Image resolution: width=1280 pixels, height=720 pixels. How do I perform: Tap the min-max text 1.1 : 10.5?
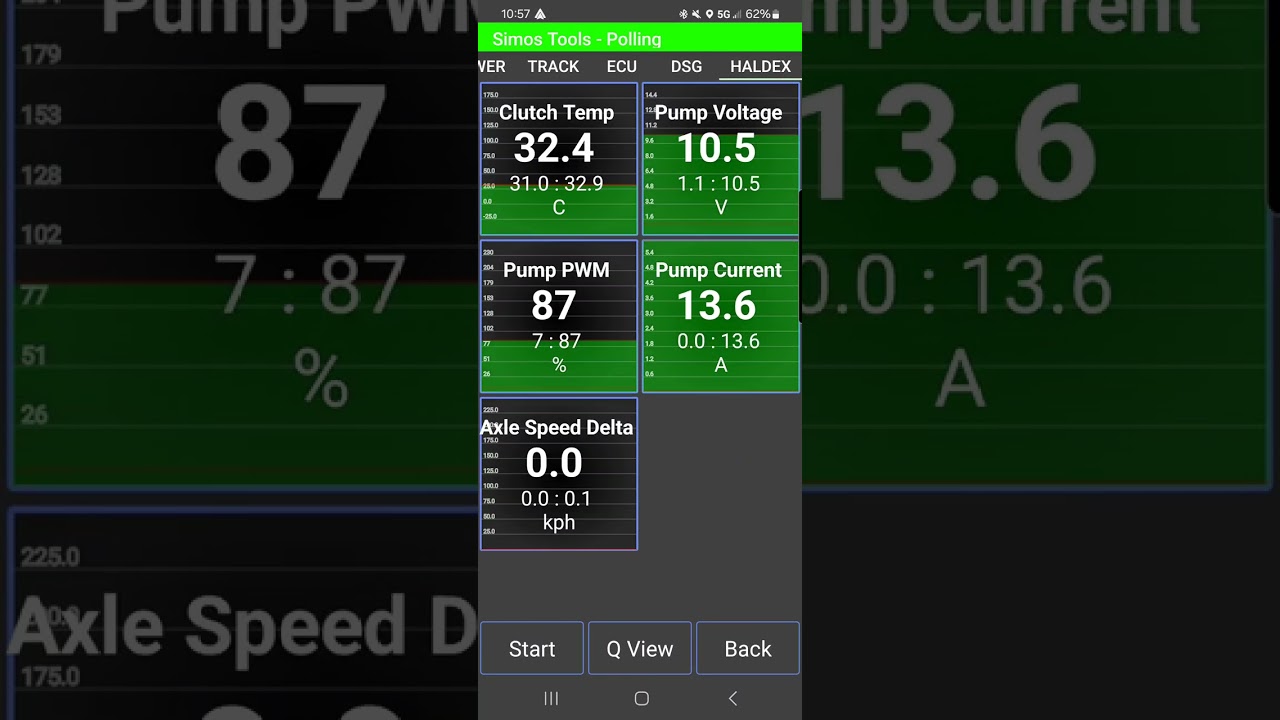[x=718, y=184]
